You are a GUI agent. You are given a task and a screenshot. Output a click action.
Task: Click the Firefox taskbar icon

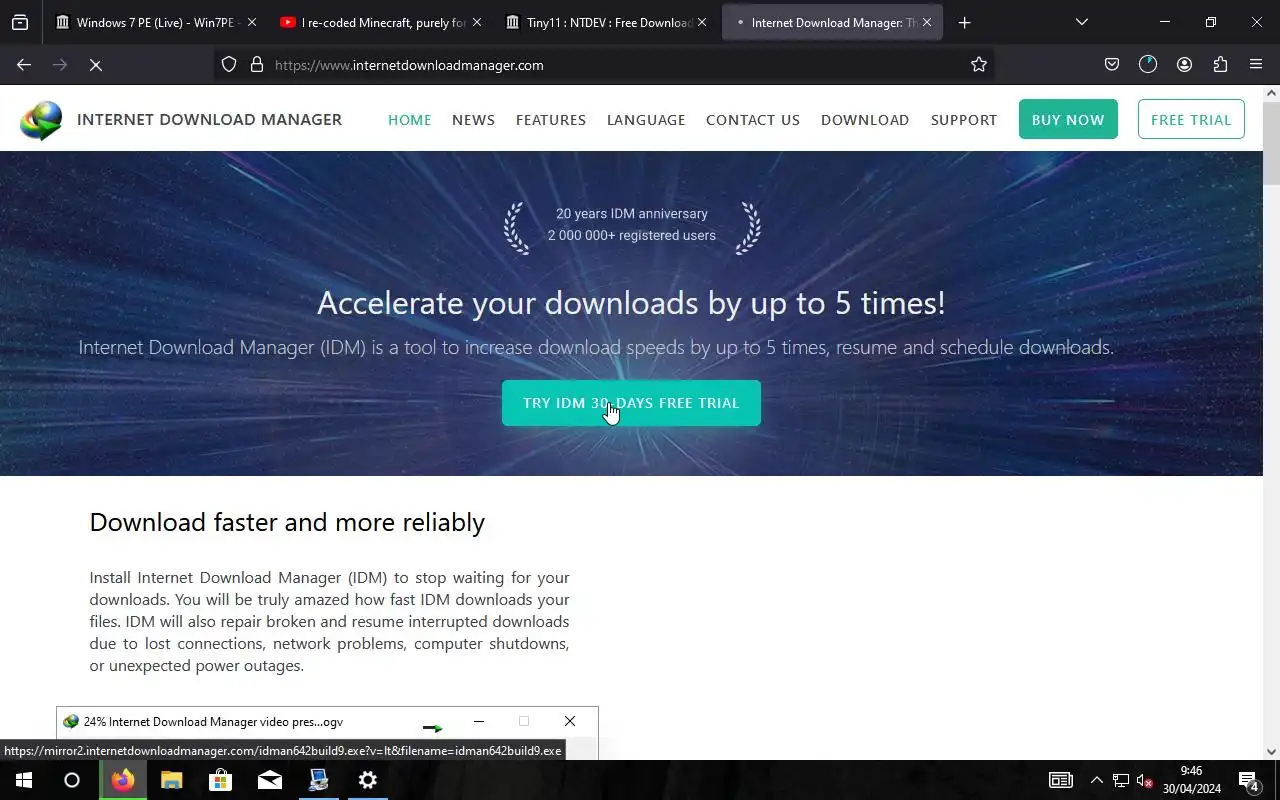123,780
